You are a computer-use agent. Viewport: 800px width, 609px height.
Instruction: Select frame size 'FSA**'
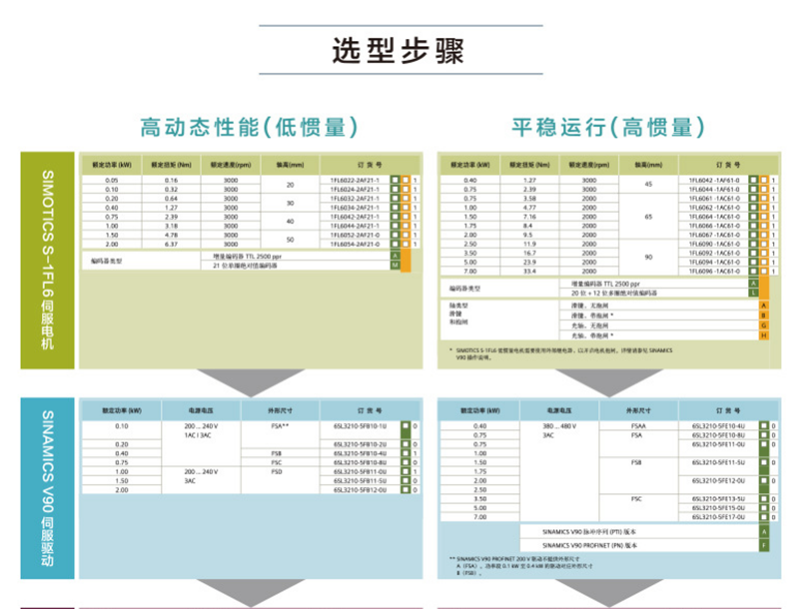[280, 426]
